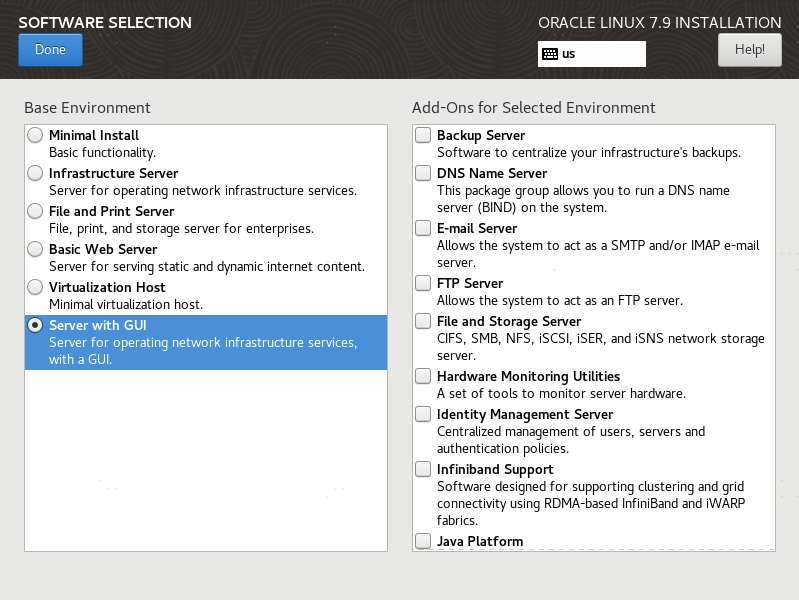The image size is (799, 600).
Task: Click the keyboard layout icon
Action: [x=549, y=54]
